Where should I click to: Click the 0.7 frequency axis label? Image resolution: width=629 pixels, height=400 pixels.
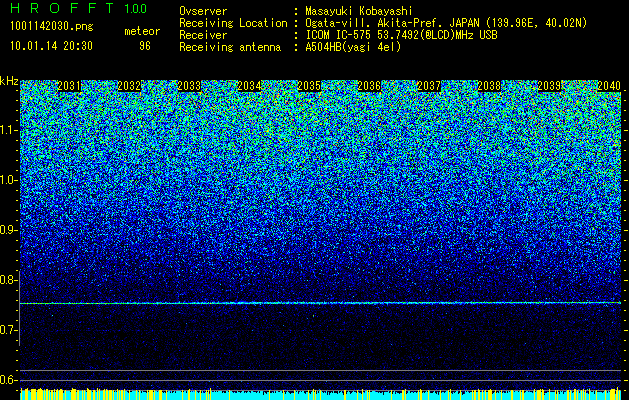coord(8,330)
